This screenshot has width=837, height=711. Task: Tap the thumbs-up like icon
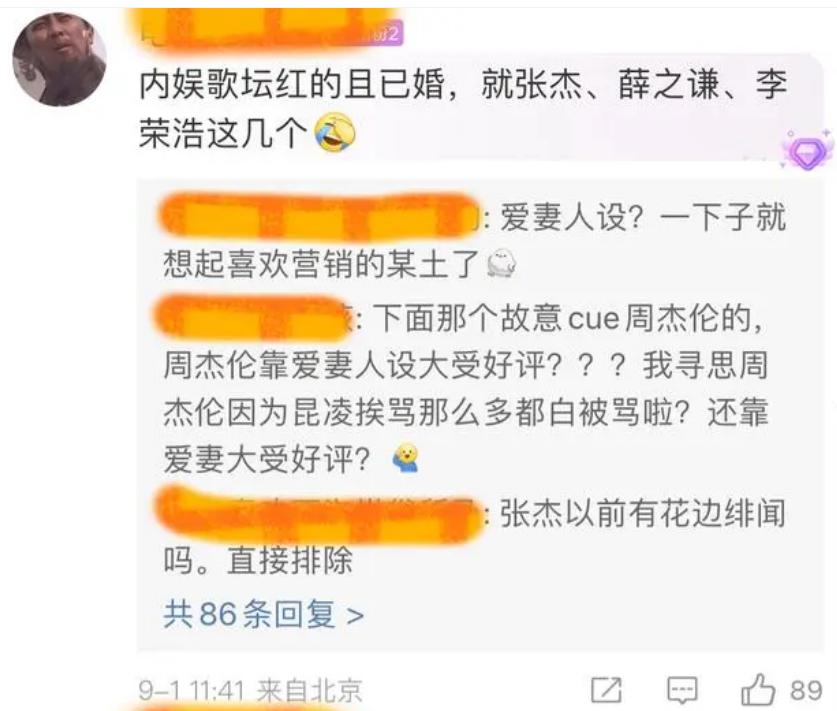[758, 690]
